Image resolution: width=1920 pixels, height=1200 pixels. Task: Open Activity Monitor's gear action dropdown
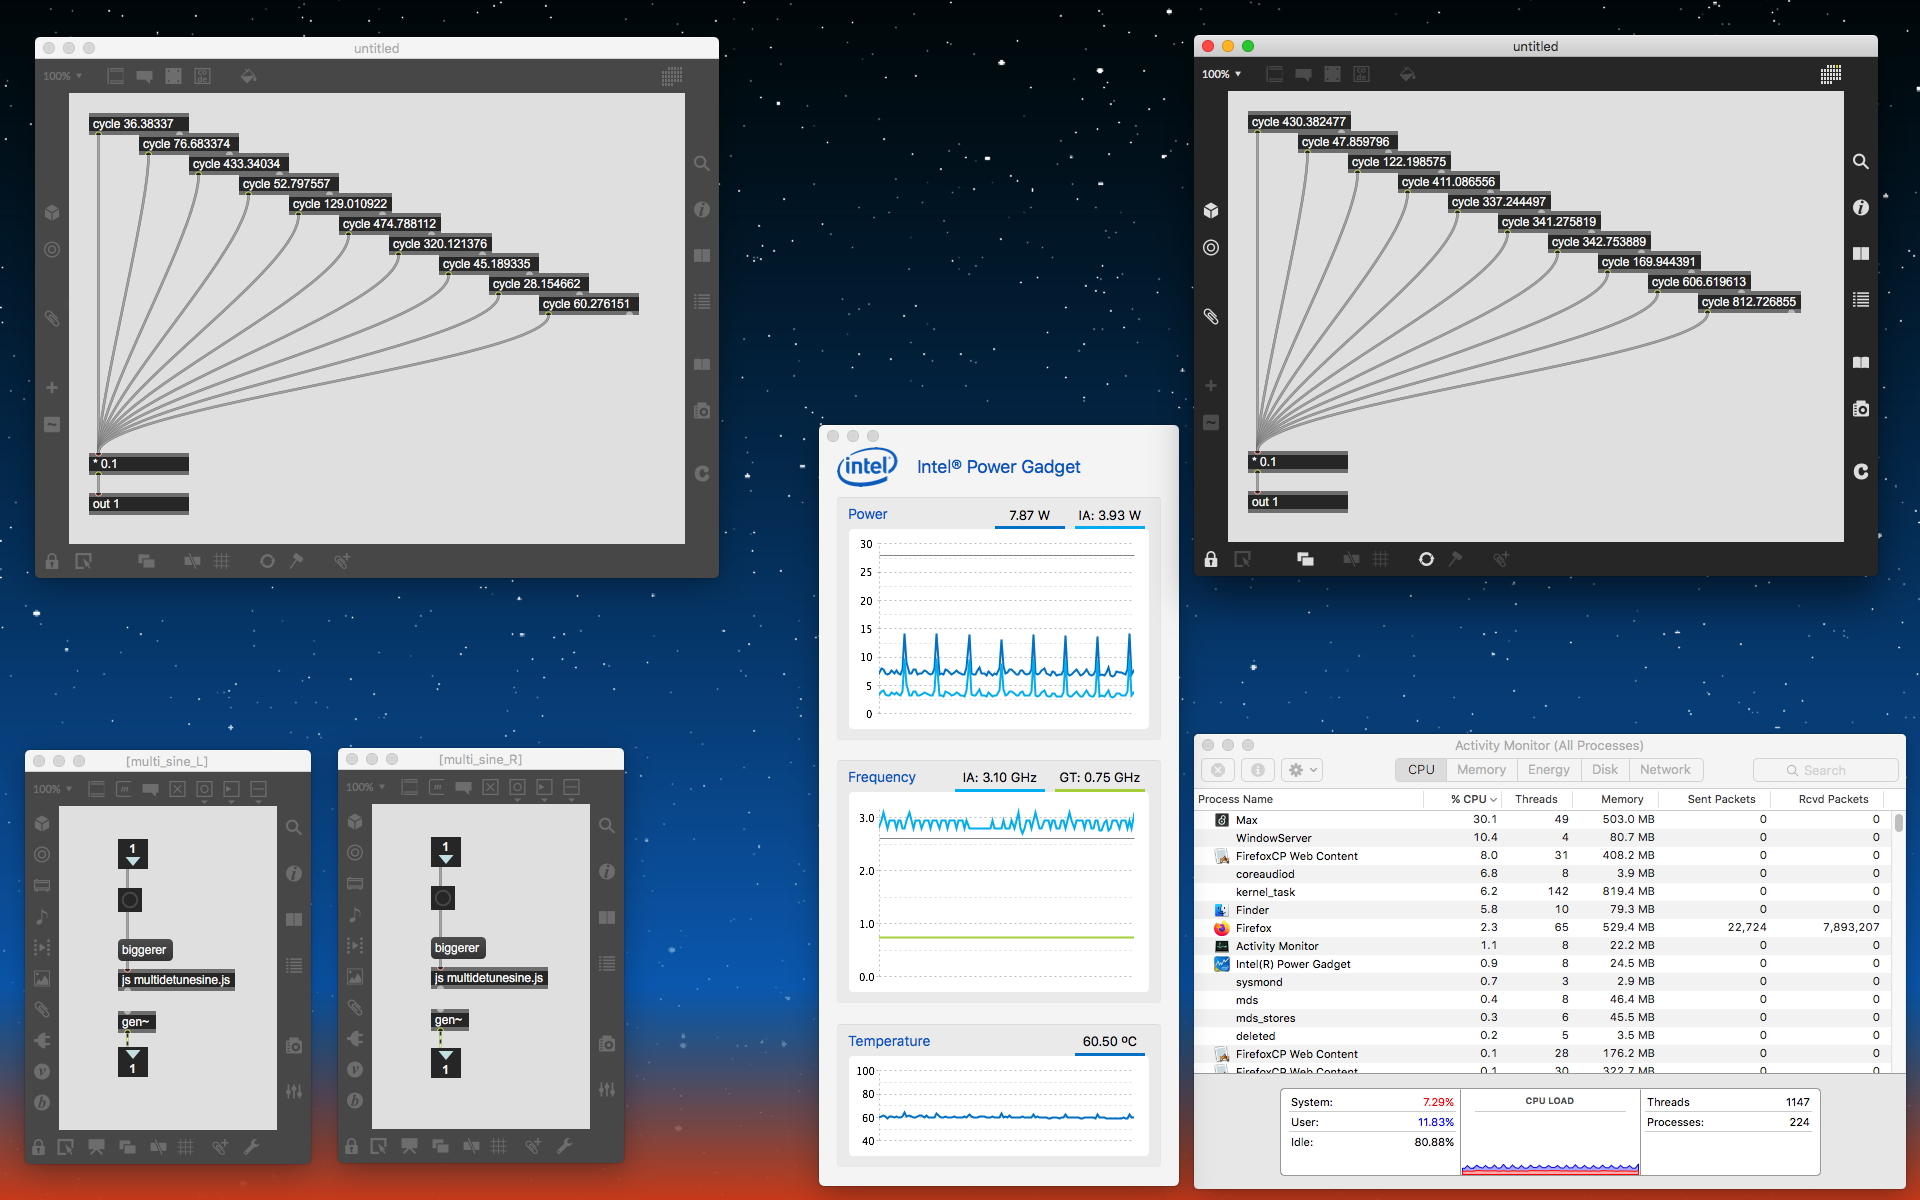1303,770
